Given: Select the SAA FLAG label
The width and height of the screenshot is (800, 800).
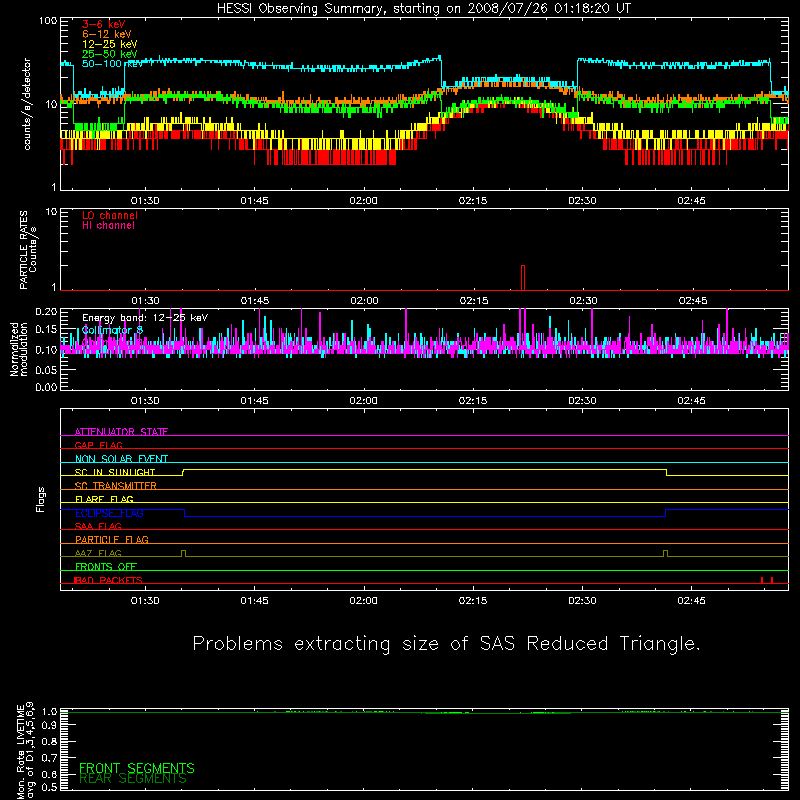Looking at the screenshot, I should click(x=98, y=526).
